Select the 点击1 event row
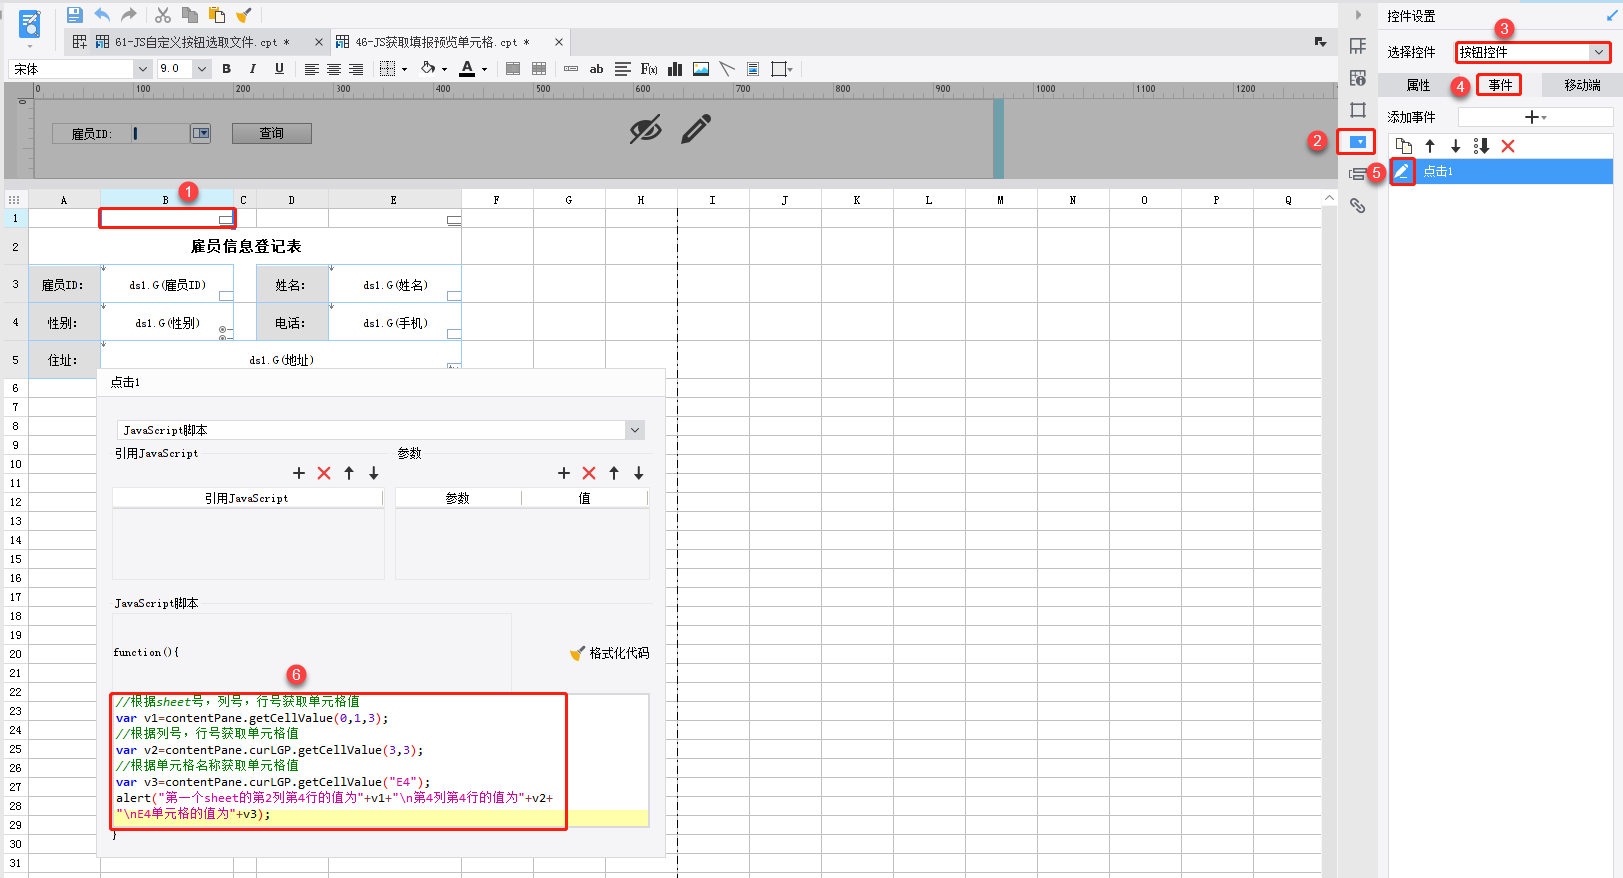This screenshot has width=1623, height=878. pyautogui.click(x=1501, y=171)
